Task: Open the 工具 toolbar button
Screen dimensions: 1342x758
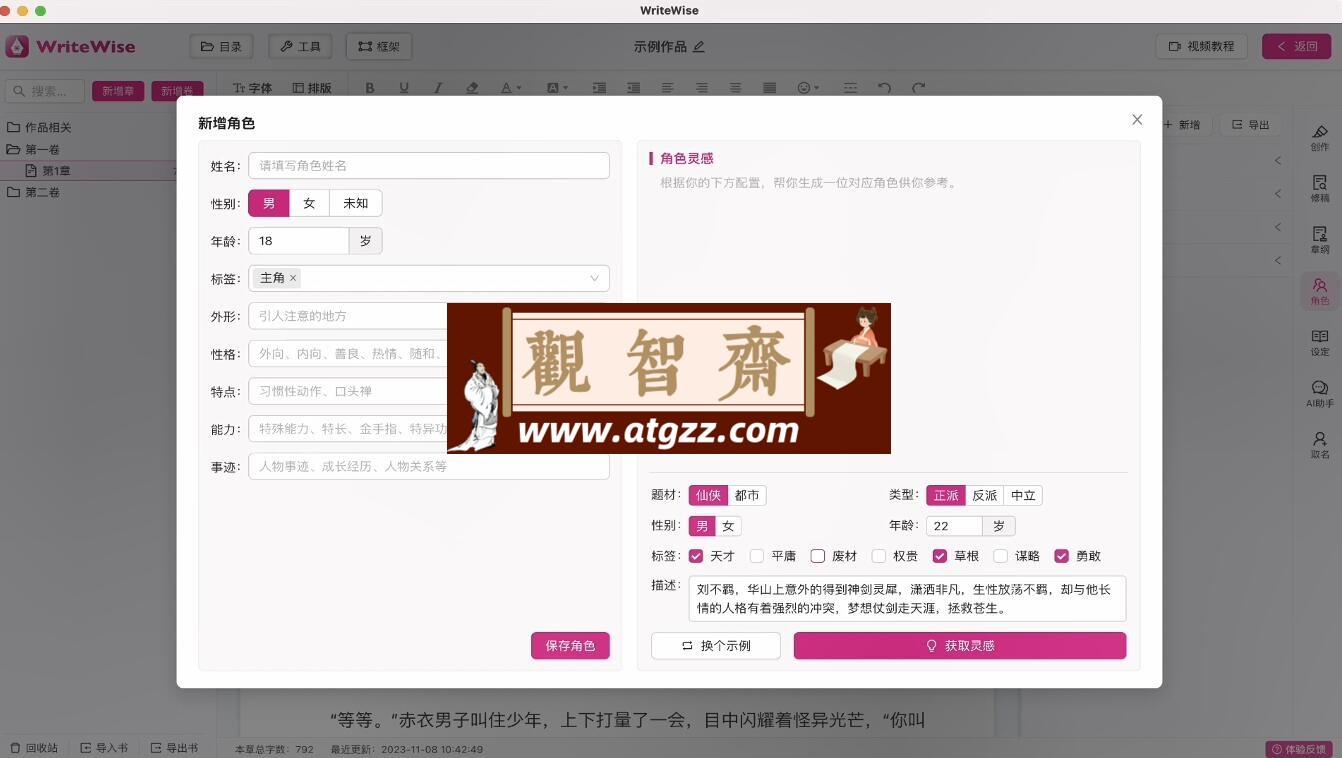Action: [x=300, y=46]
